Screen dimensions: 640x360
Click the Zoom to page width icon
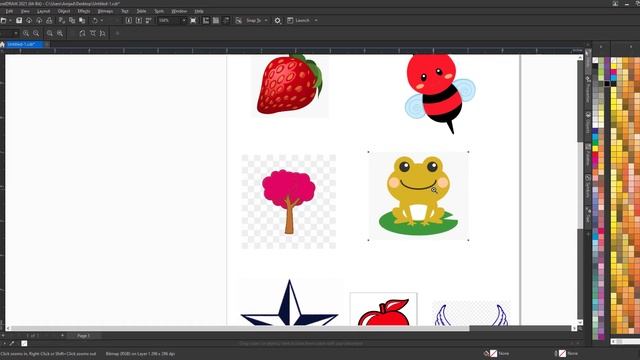point(93,33)
